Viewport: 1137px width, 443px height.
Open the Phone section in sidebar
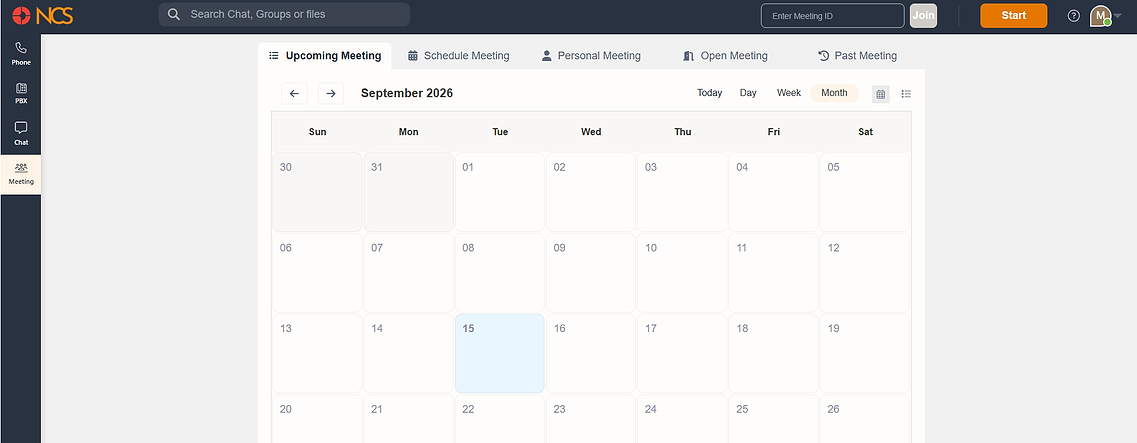(x=21, y=54)
